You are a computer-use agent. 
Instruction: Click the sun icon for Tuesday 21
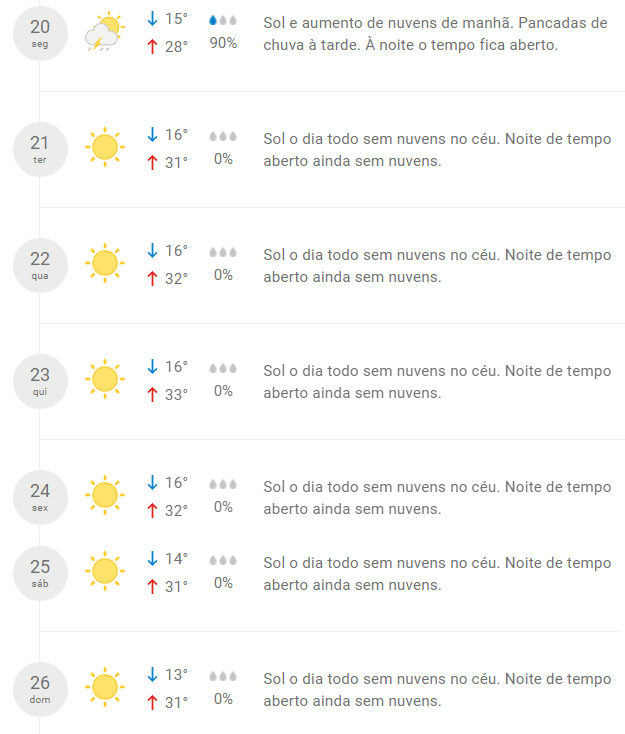tap(104, 147)
